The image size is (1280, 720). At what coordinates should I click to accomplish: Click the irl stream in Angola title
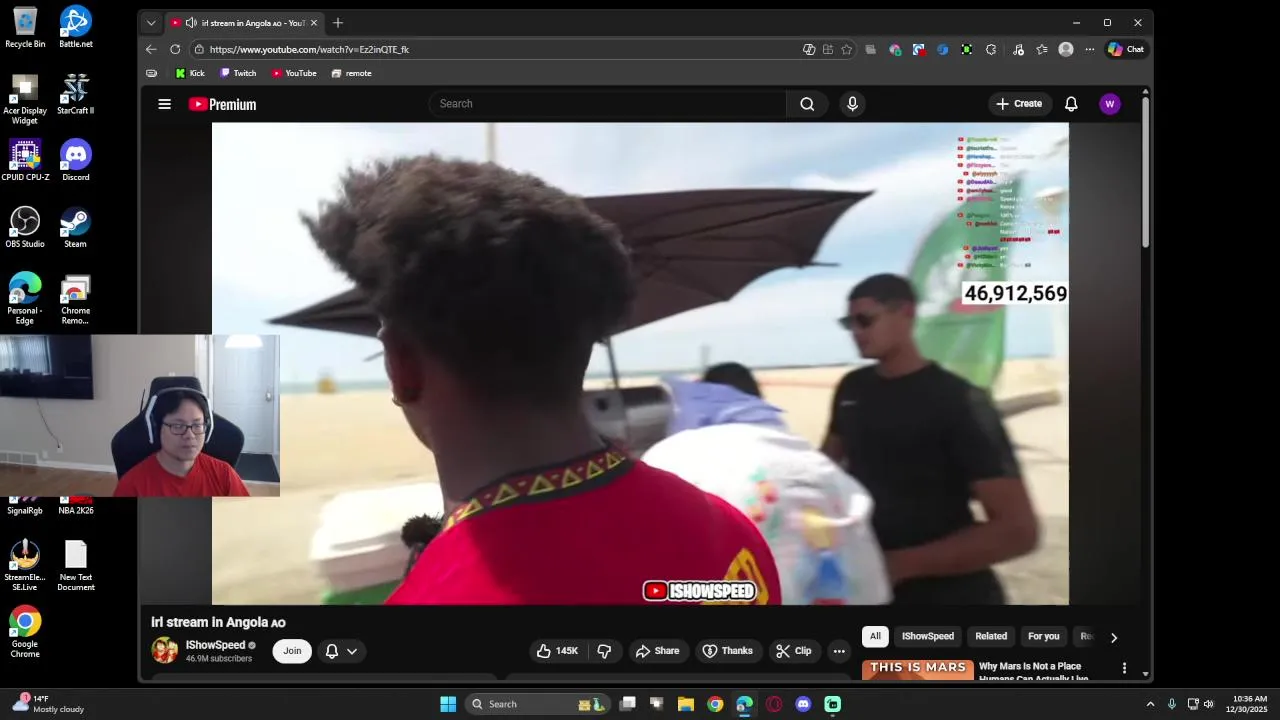218,622
